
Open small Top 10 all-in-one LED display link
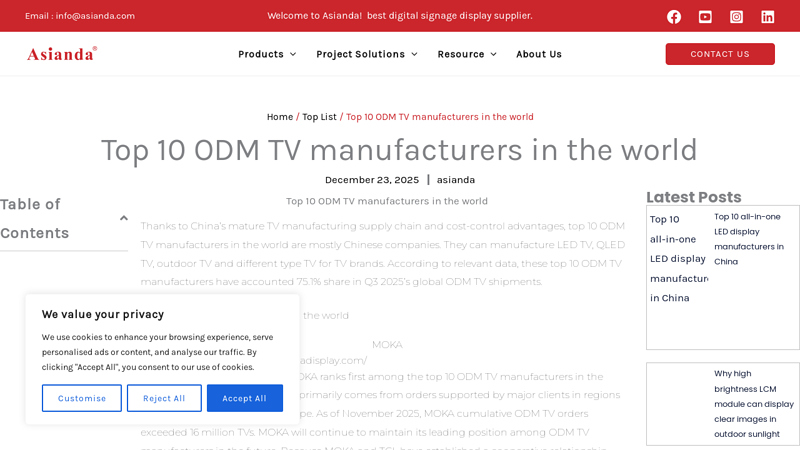(x=748, y=239)
